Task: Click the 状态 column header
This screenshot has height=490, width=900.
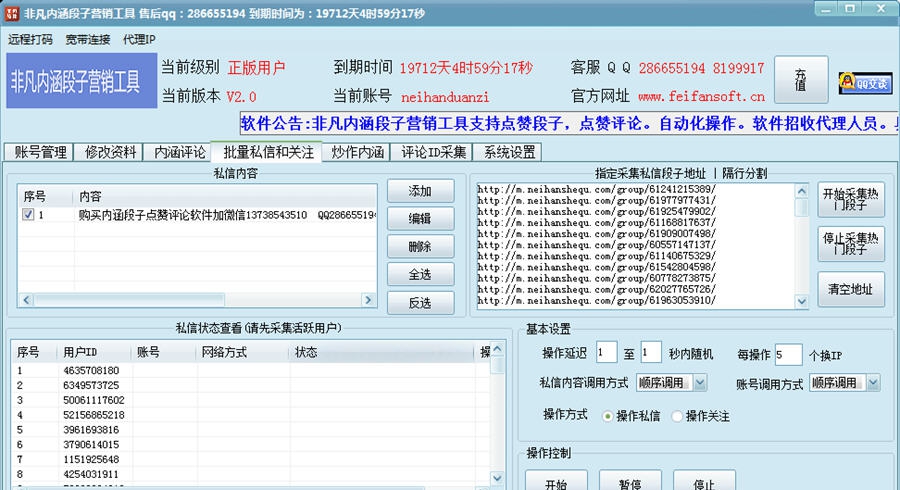Action: (382, 352)
